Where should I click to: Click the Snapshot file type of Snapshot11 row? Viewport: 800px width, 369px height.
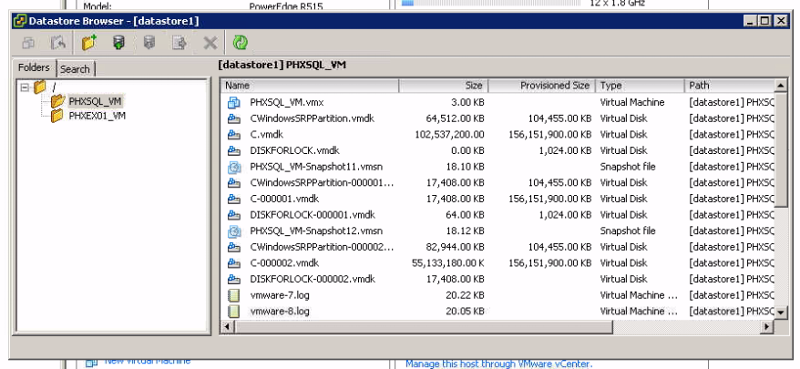[x=627, y=167]
